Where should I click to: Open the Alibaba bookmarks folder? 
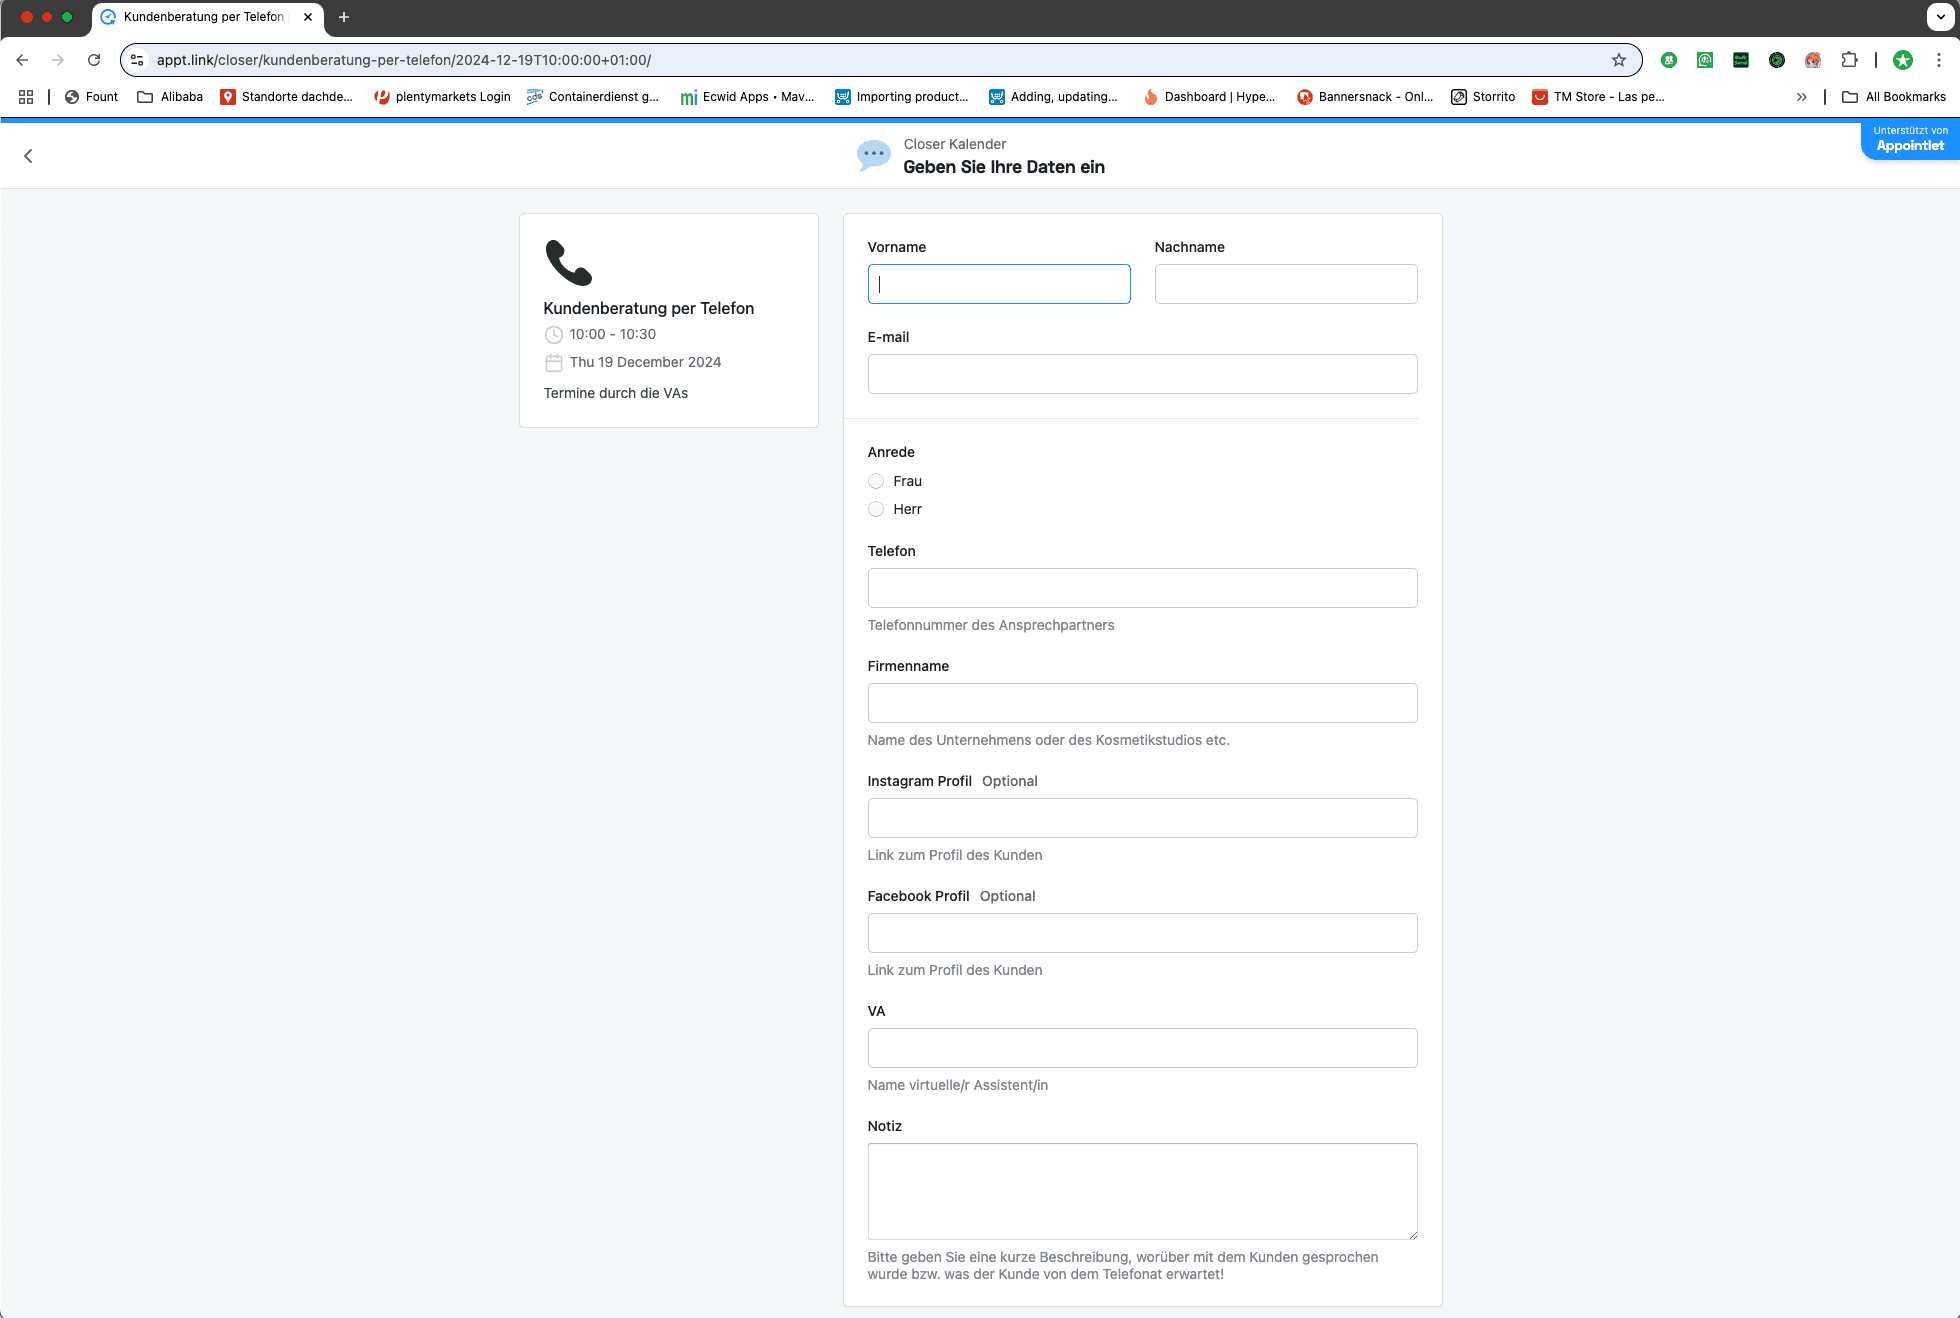[x=170, y=97]
